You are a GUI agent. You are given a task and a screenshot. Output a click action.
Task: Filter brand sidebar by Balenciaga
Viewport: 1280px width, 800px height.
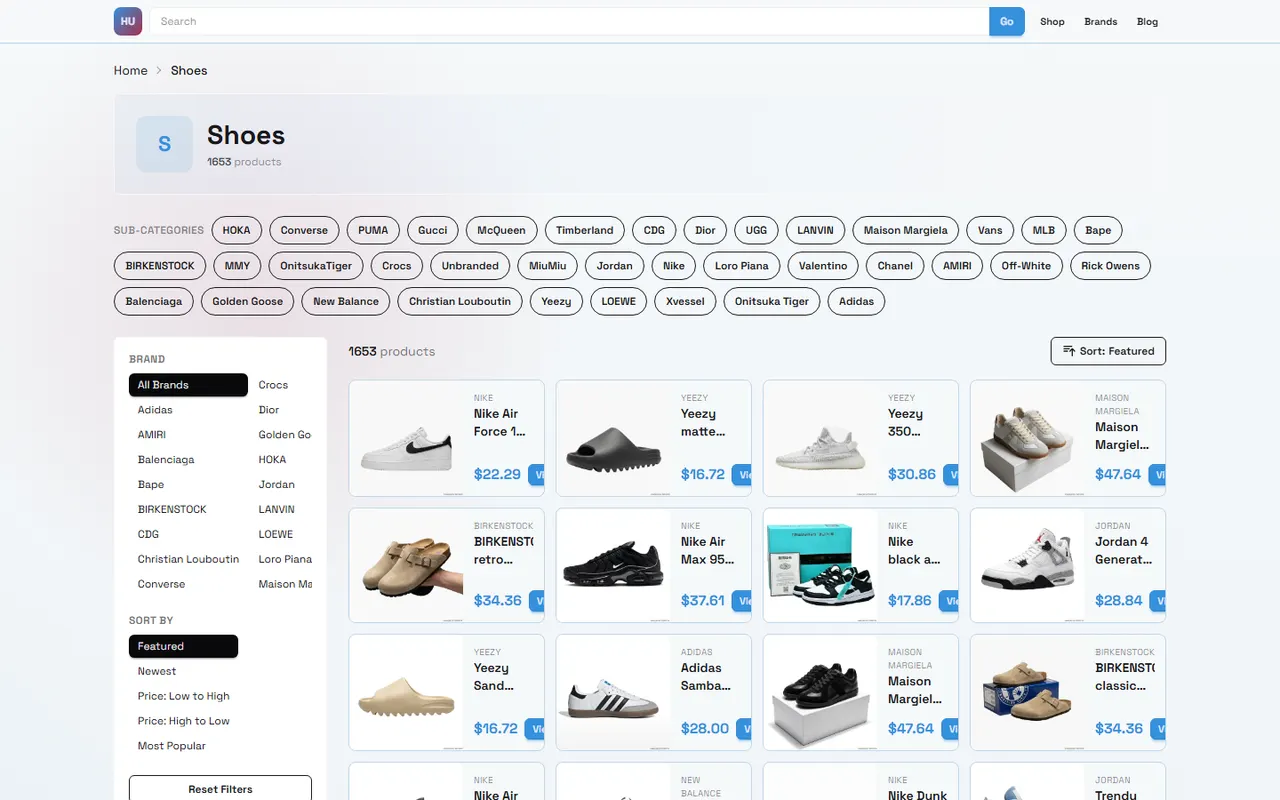pos(166,460)
